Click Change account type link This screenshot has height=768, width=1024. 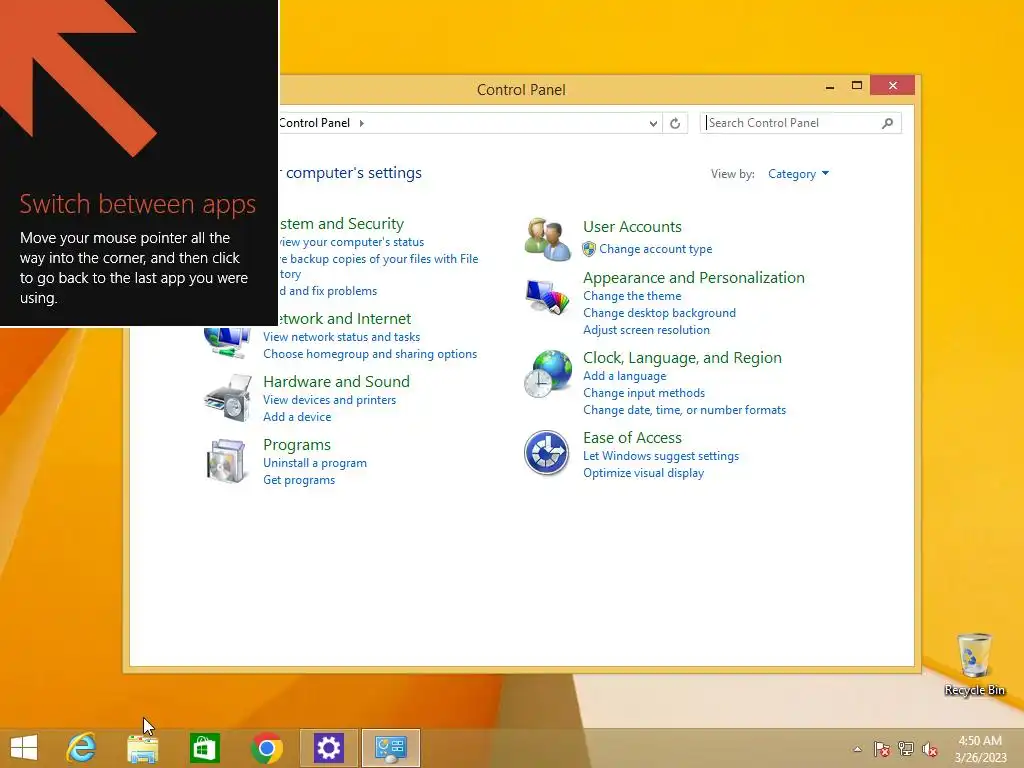656,249
